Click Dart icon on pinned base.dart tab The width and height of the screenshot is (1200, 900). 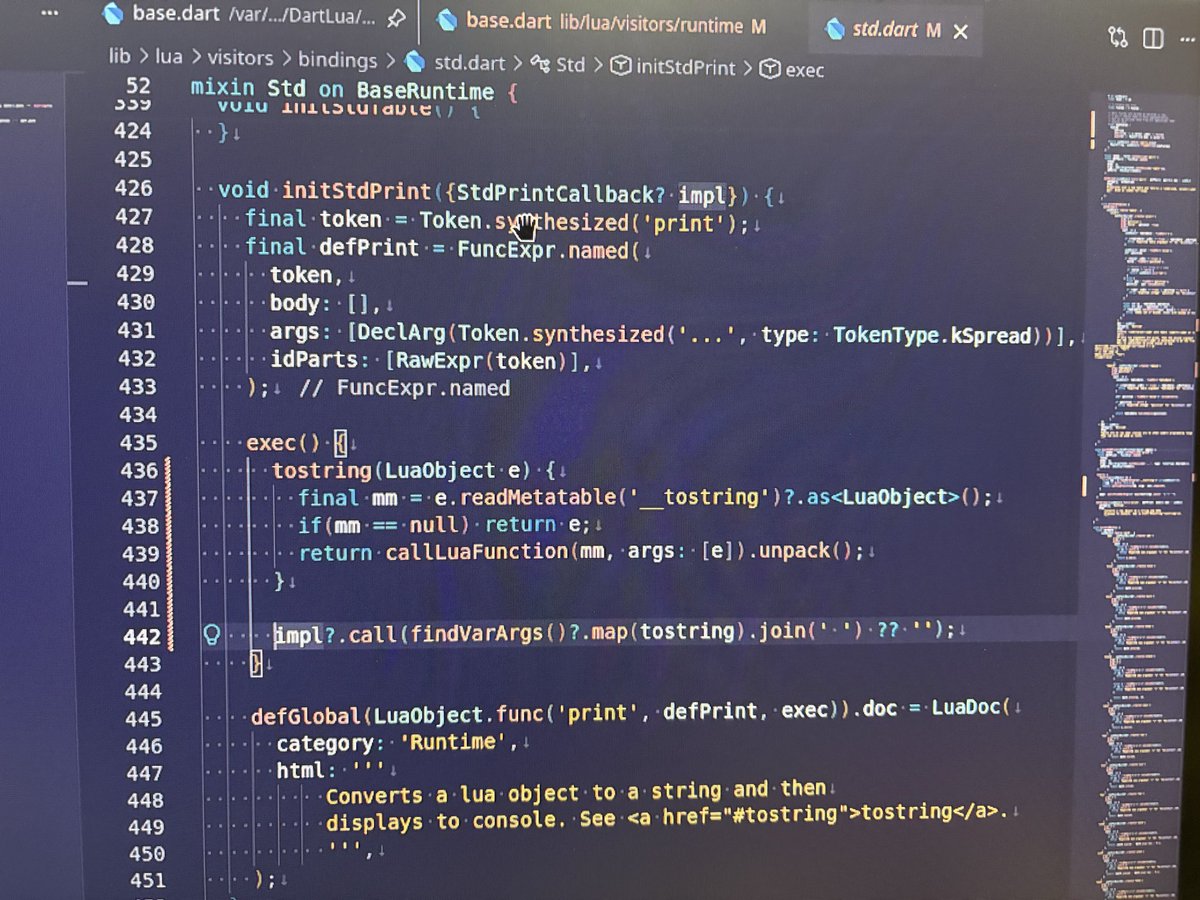(114, 14)
